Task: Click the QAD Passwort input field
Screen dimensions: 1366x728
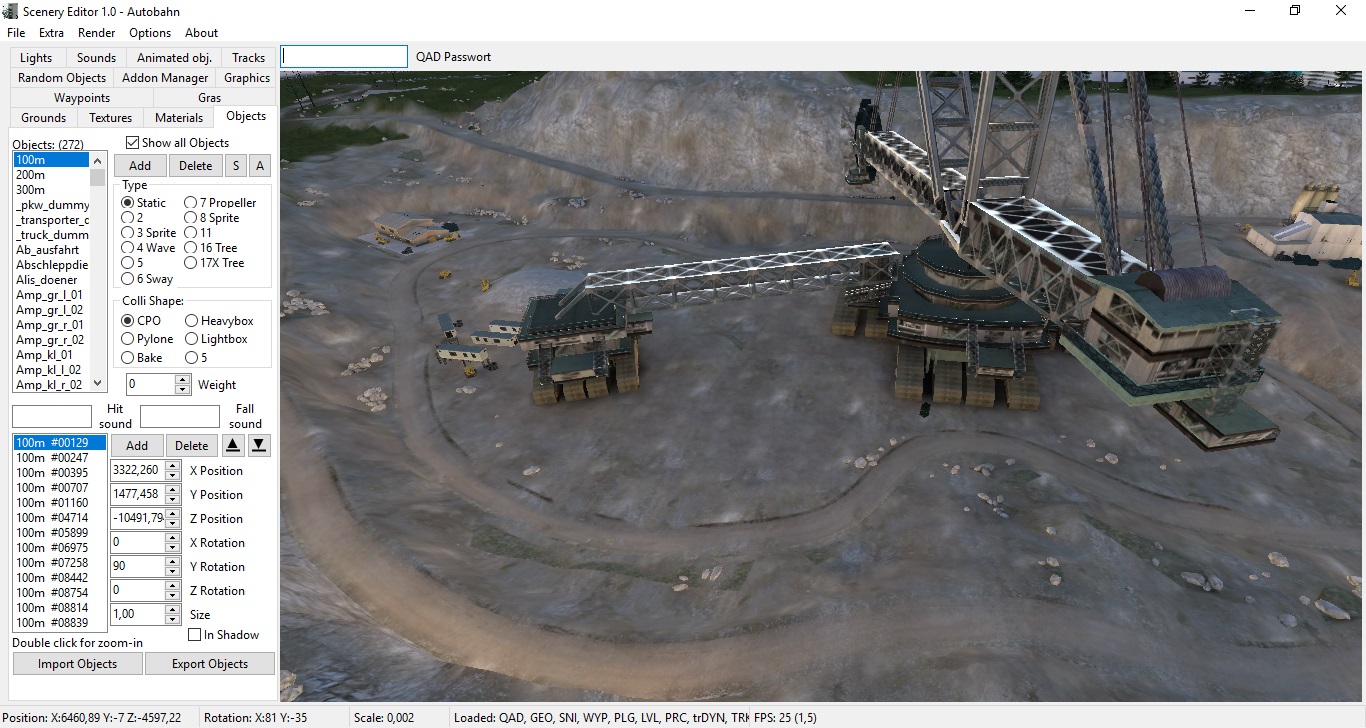Action: coord(344,57)
